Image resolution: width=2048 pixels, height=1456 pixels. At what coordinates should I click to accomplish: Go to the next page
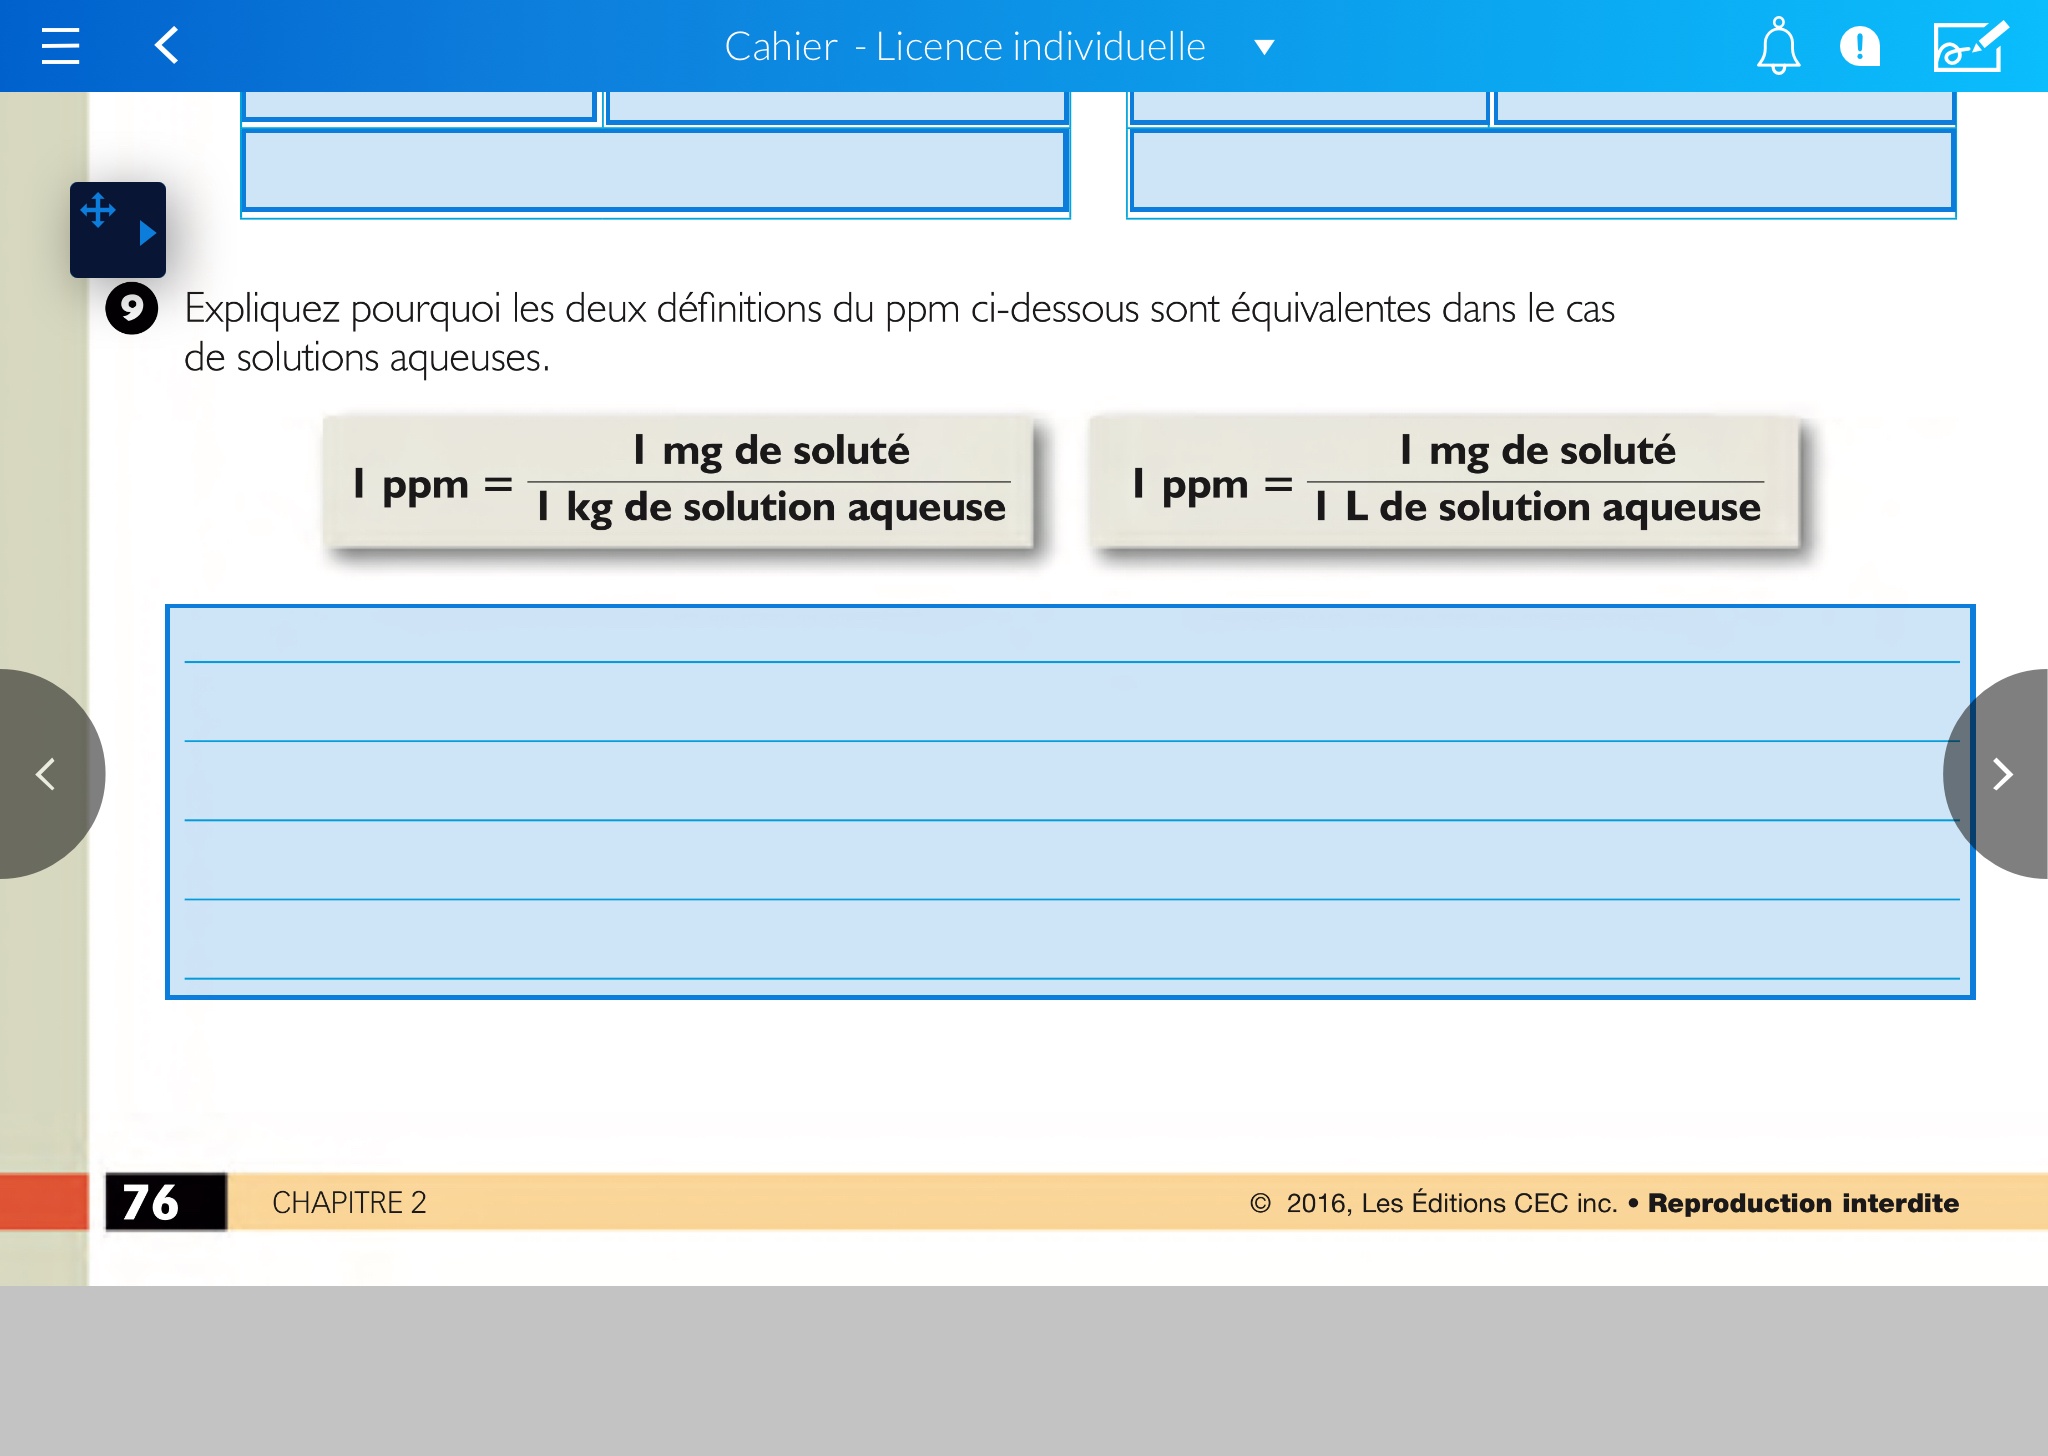click(x=2002, y=773)
